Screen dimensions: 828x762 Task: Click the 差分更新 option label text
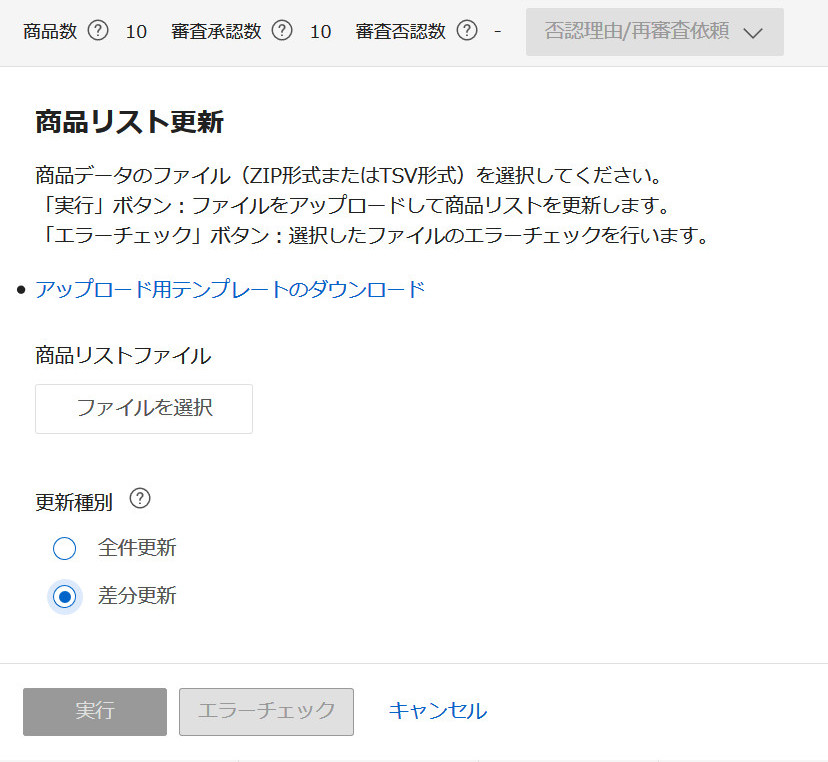[137, 596]
